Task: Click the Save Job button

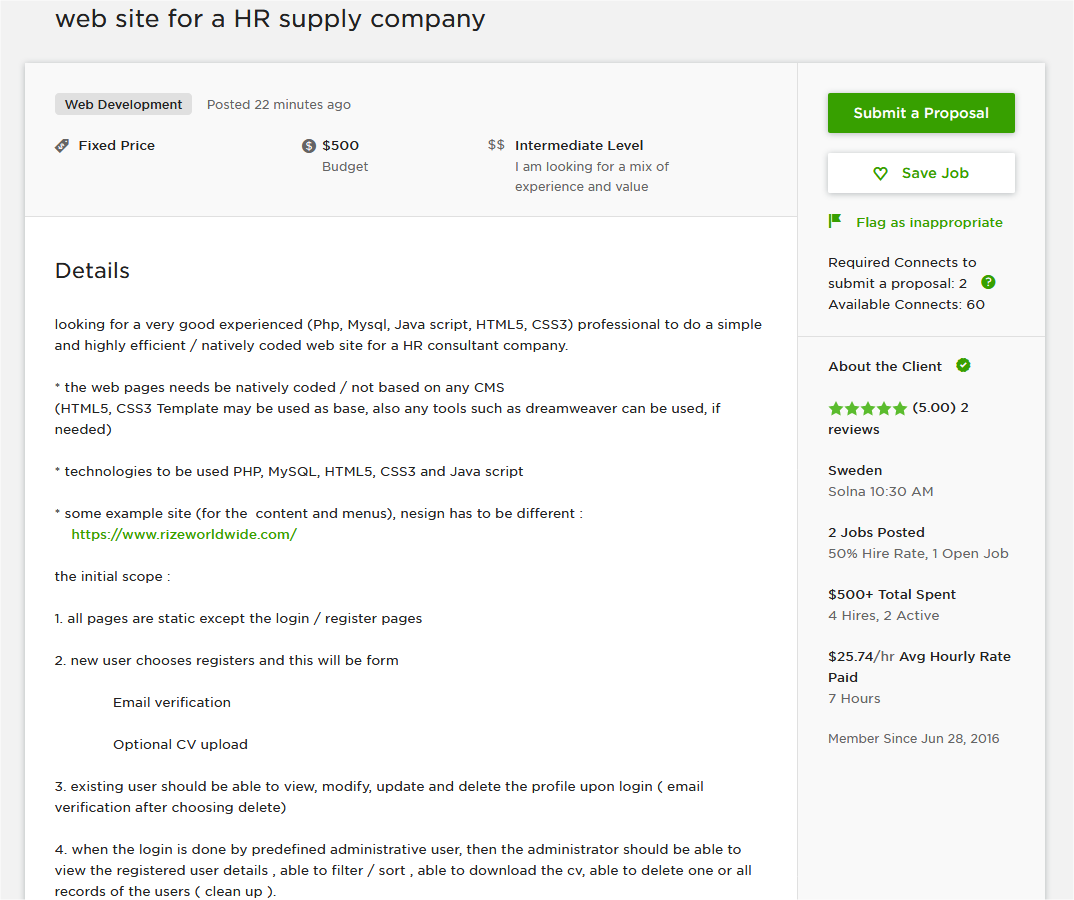Action: click(921, 172)
